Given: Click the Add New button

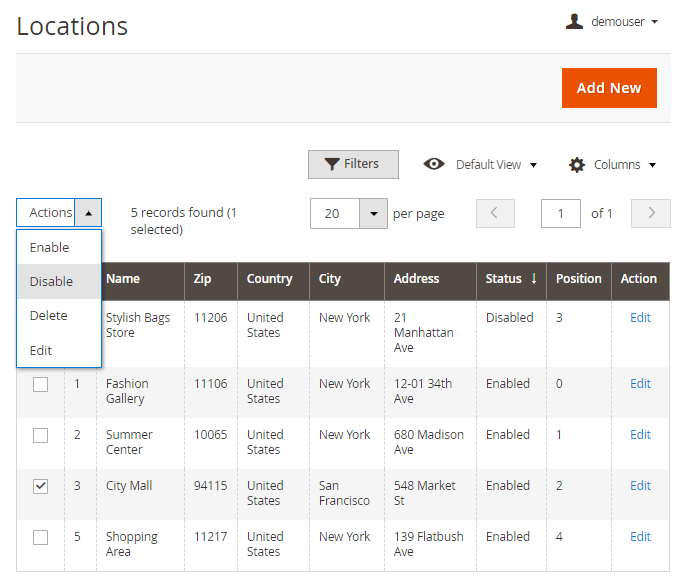Looking at the screenshot, I should click(609, 88).
